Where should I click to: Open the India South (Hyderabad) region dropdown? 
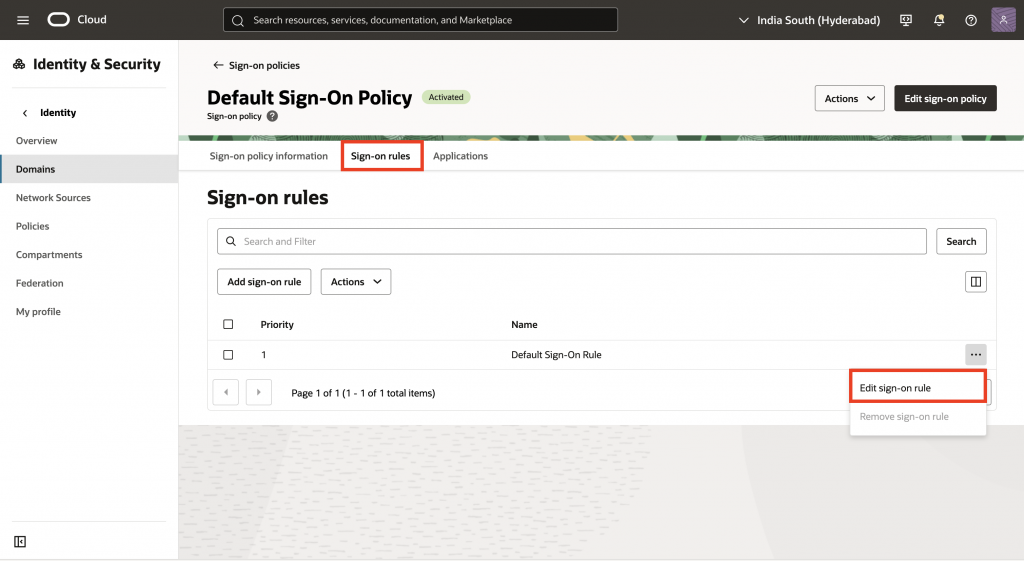[809, 20]
